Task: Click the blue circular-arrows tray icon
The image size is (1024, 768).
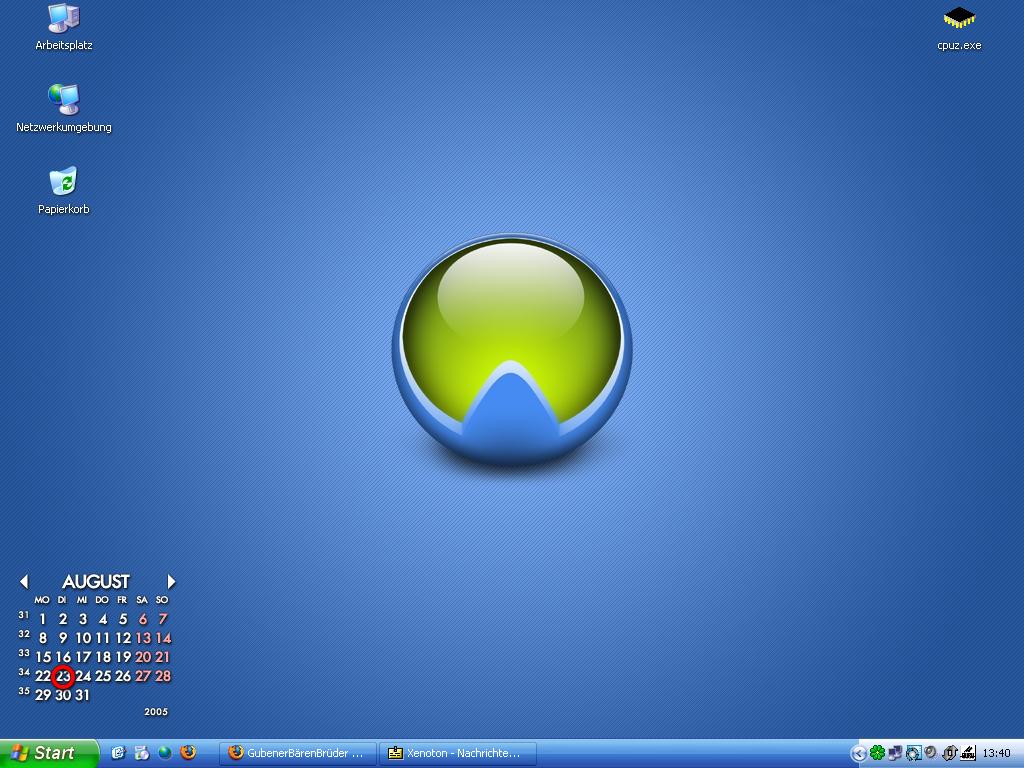Action: point(913,753)
